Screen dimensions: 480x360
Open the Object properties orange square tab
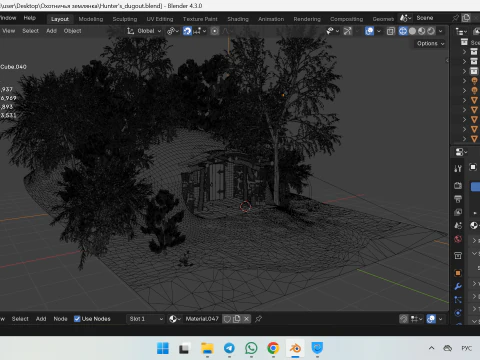[x=458, y=273]
